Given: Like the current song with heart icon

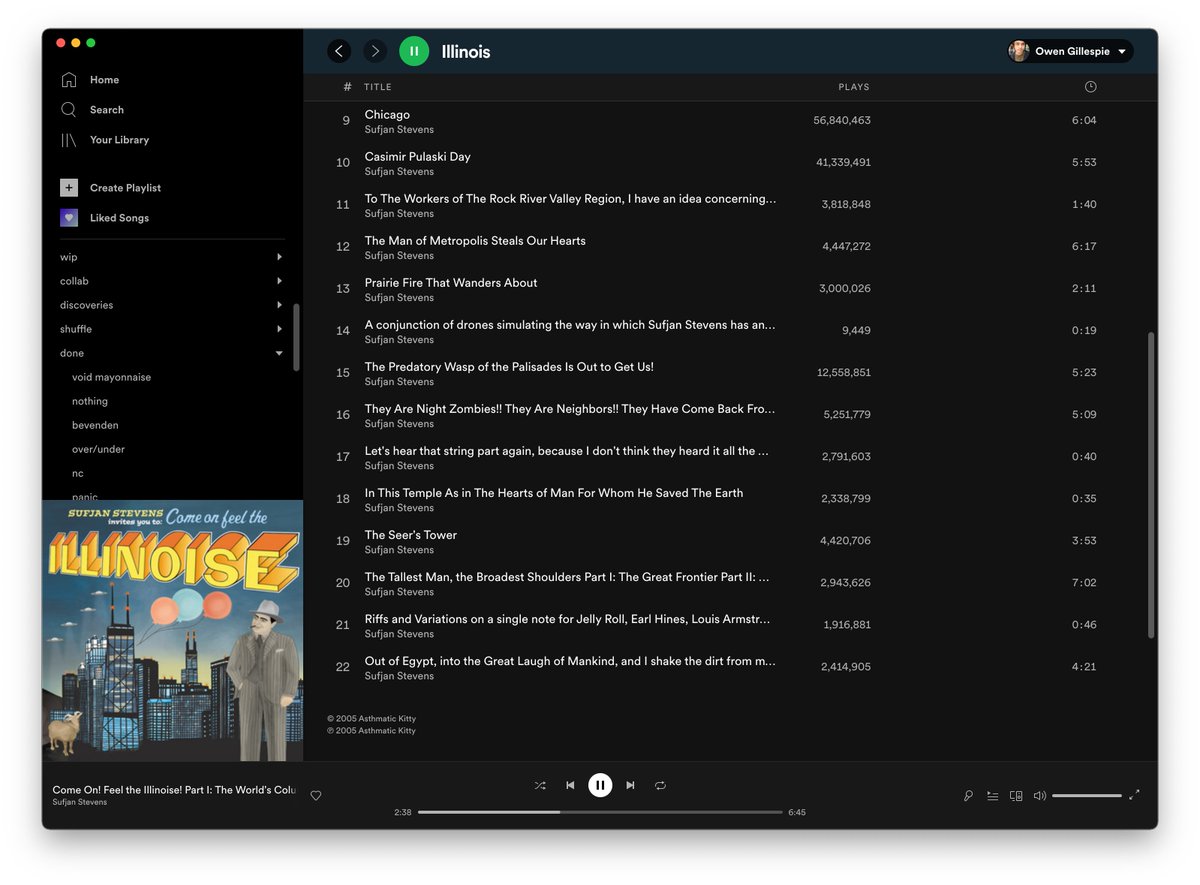Looking at the screenshot, I should pos(316,796).
